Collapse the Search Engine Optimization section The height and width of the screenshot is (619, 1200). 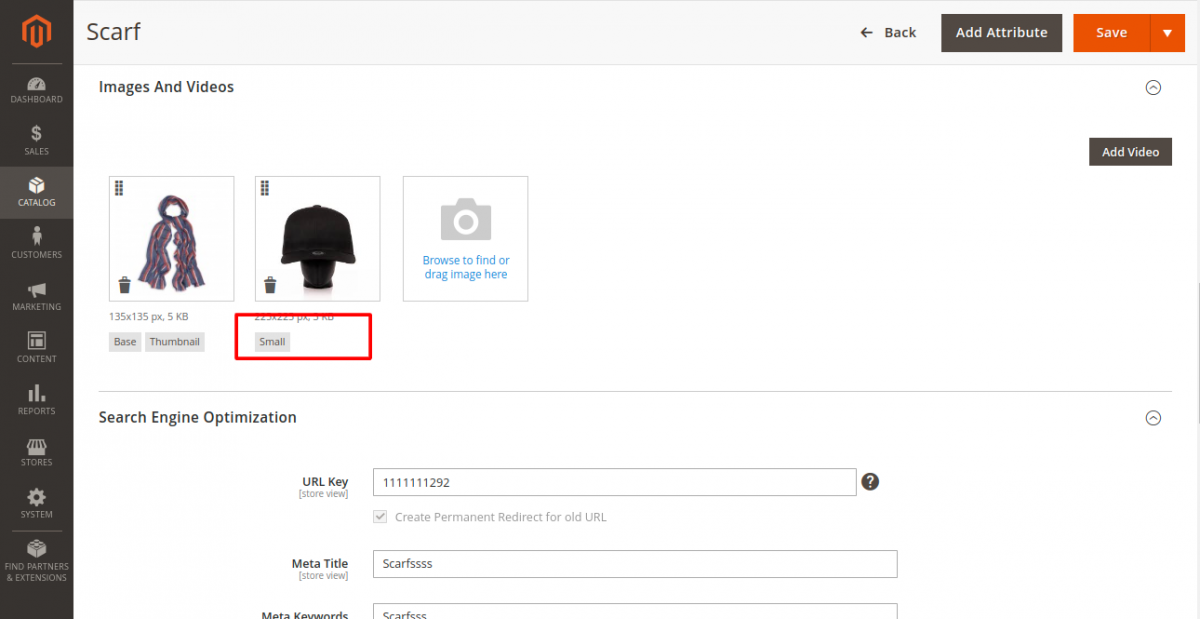[1153, 418]
